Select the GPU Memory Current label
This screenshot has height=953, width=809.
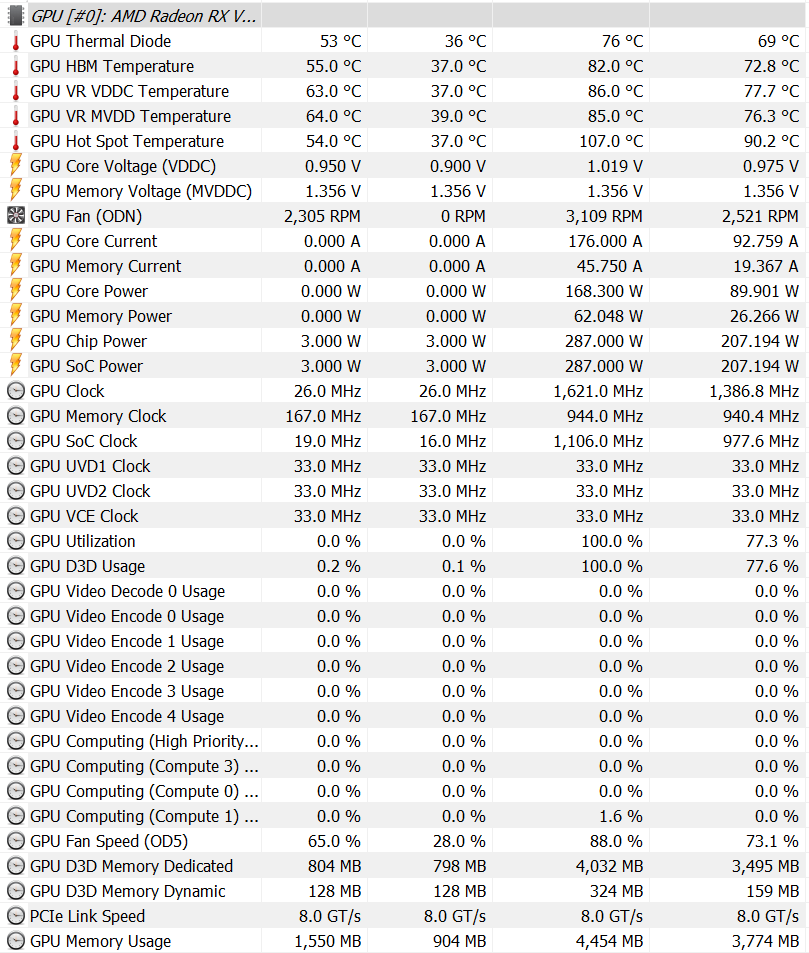pos(105,266)
